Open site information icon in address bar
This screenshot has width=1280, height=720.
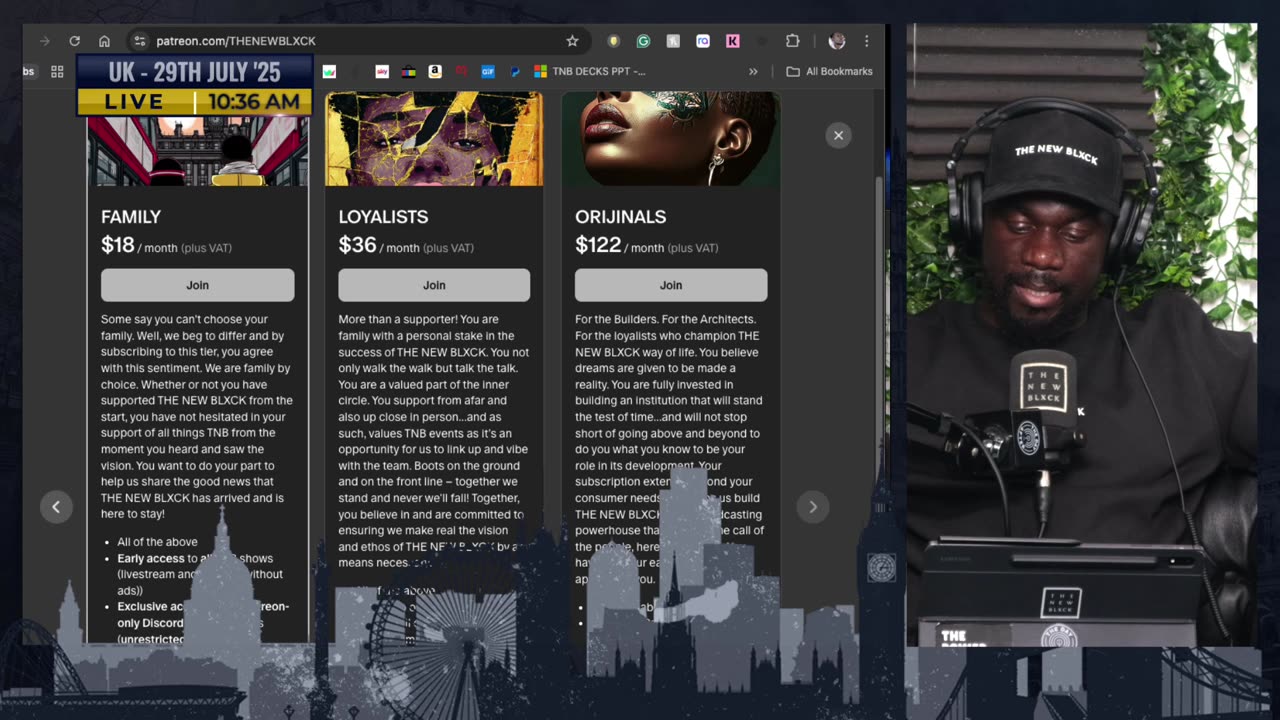click(x=140, y=41)
